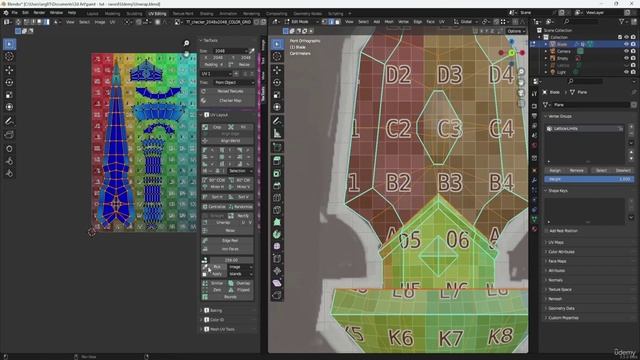Select the Move tool in UV editor toolbar

tap(9, 70)
